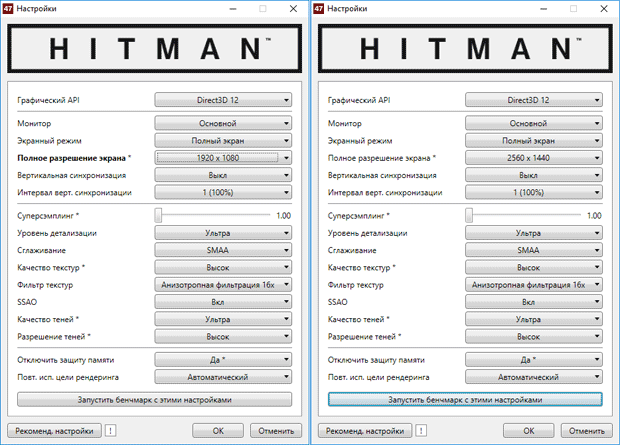620x445 pixels.
Task: Click Запустить бенчмарк button in right window
Action: 465,400
